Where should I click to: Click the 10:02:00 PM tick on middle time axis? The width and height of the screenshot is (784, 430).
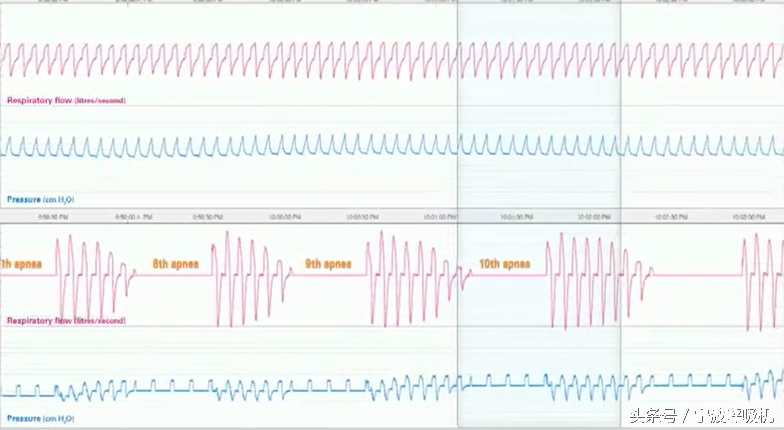click(594, 217)
